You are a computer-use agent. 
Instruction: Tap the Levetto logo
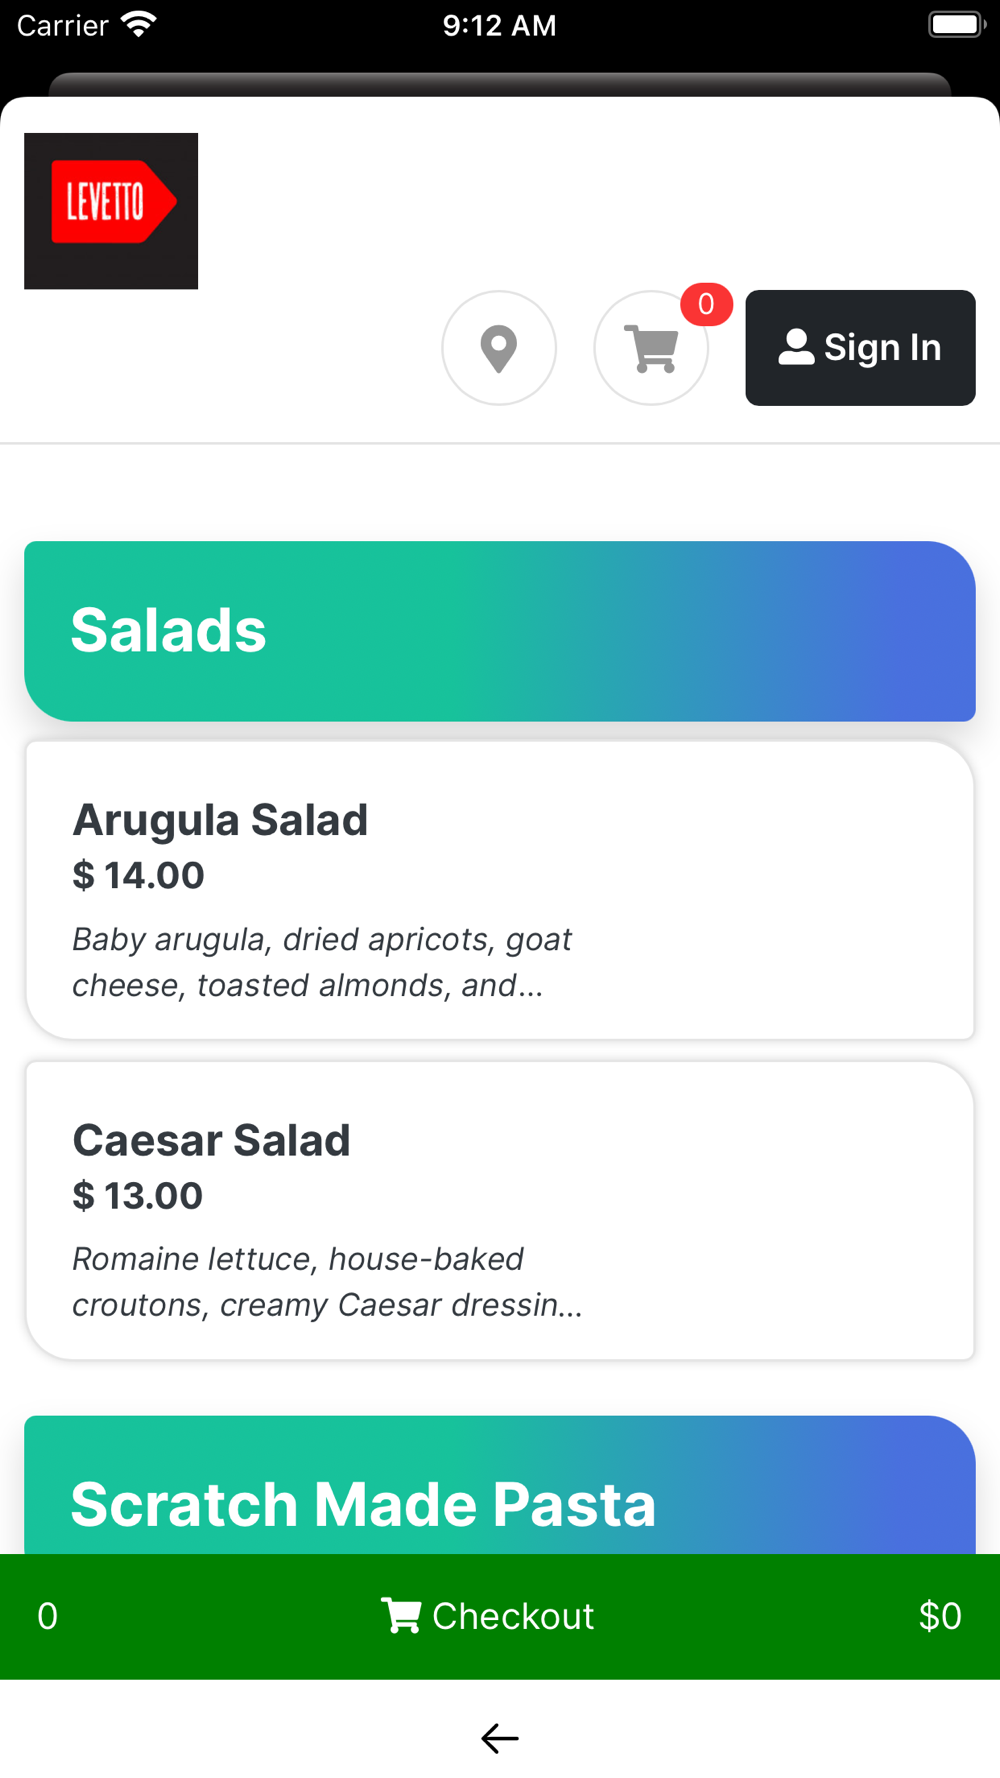coord(111,211)
